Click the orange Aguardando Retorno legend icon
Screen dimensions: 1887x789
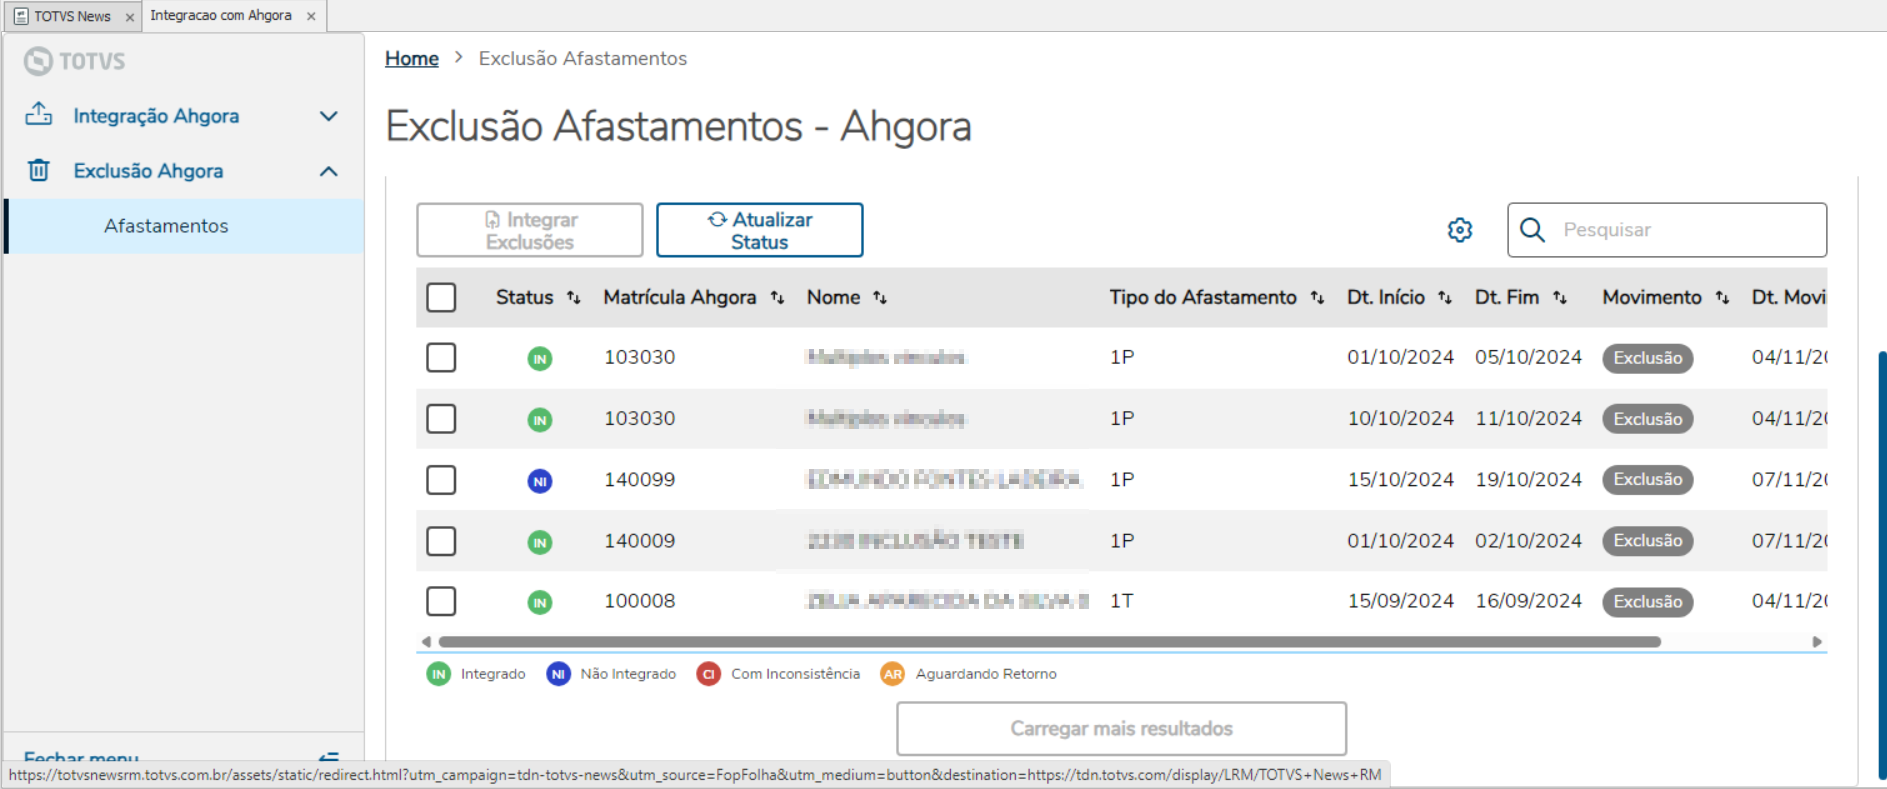click(x=893, y=674)
